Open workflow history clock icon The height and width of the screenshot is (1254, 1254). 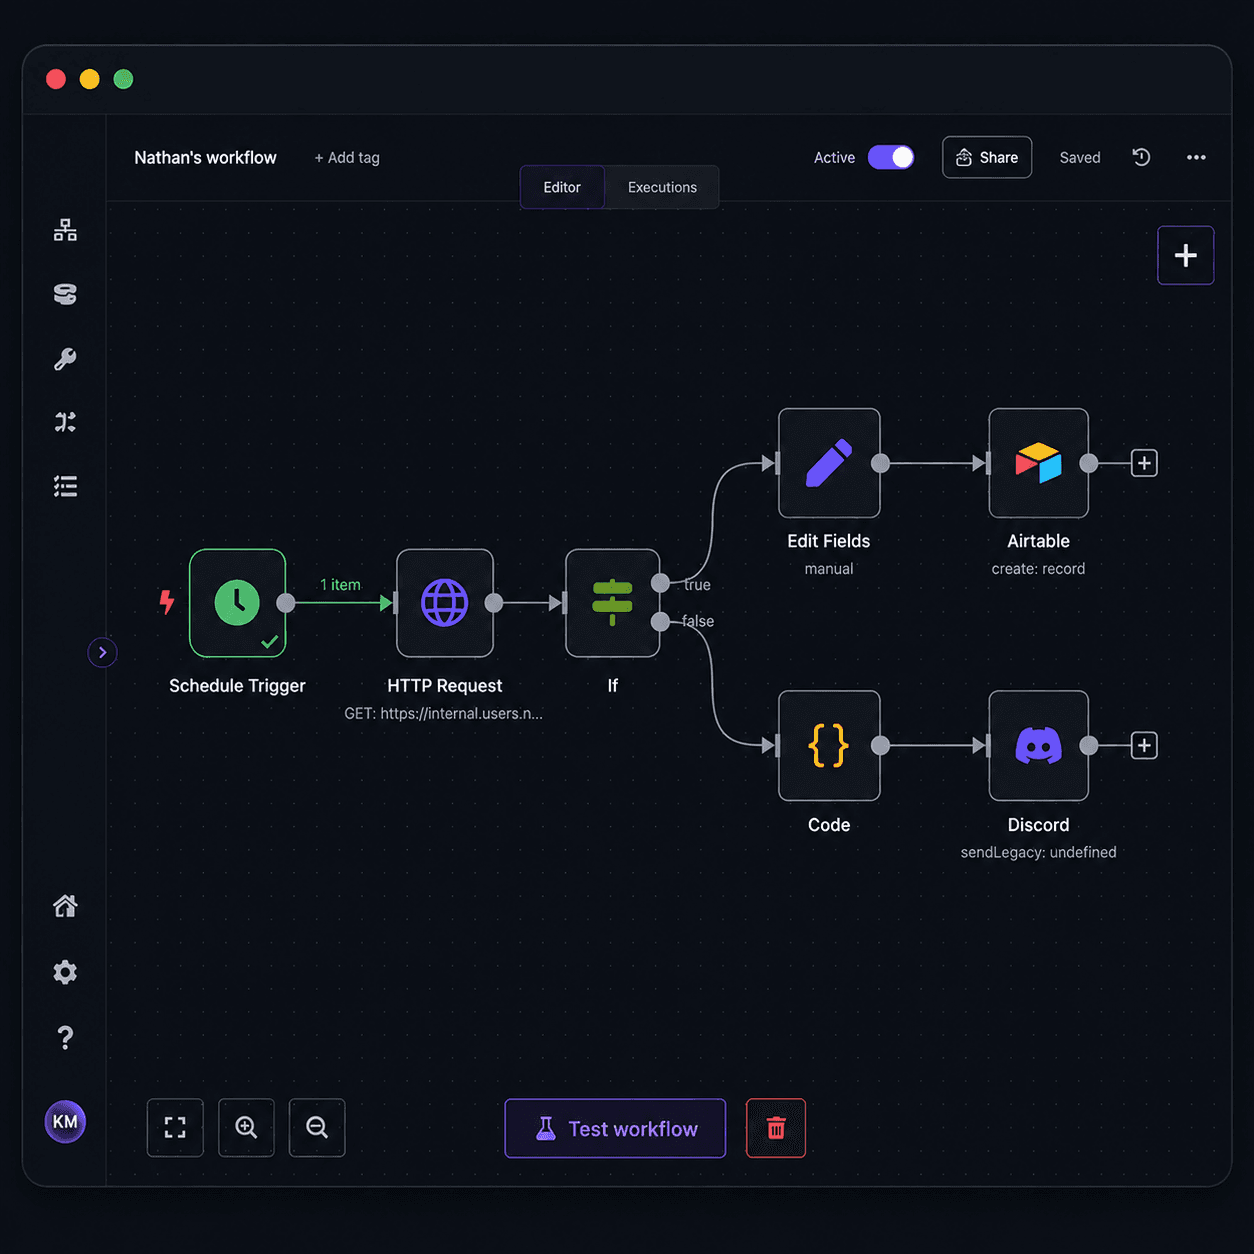(1141, 157)
